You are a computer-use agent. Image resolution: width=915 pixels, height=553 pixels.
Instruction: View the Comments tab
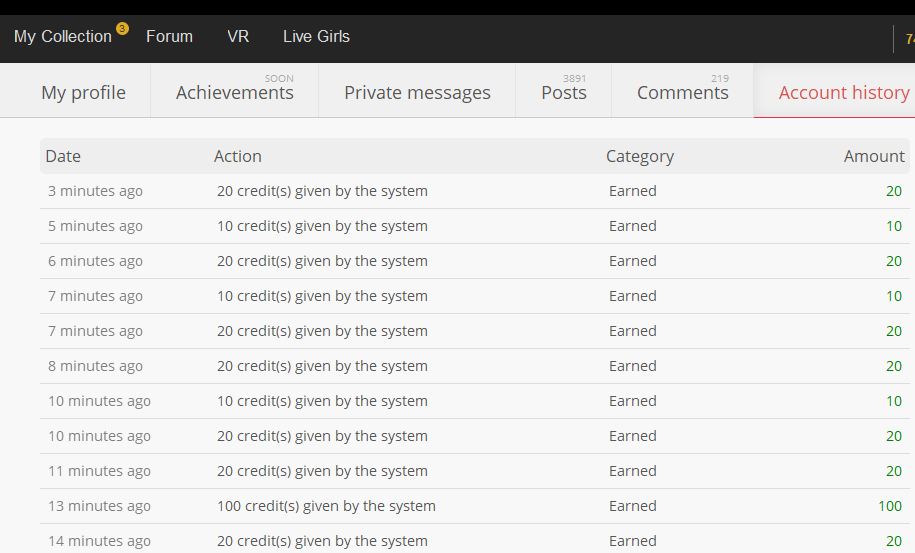pos(683,93)
